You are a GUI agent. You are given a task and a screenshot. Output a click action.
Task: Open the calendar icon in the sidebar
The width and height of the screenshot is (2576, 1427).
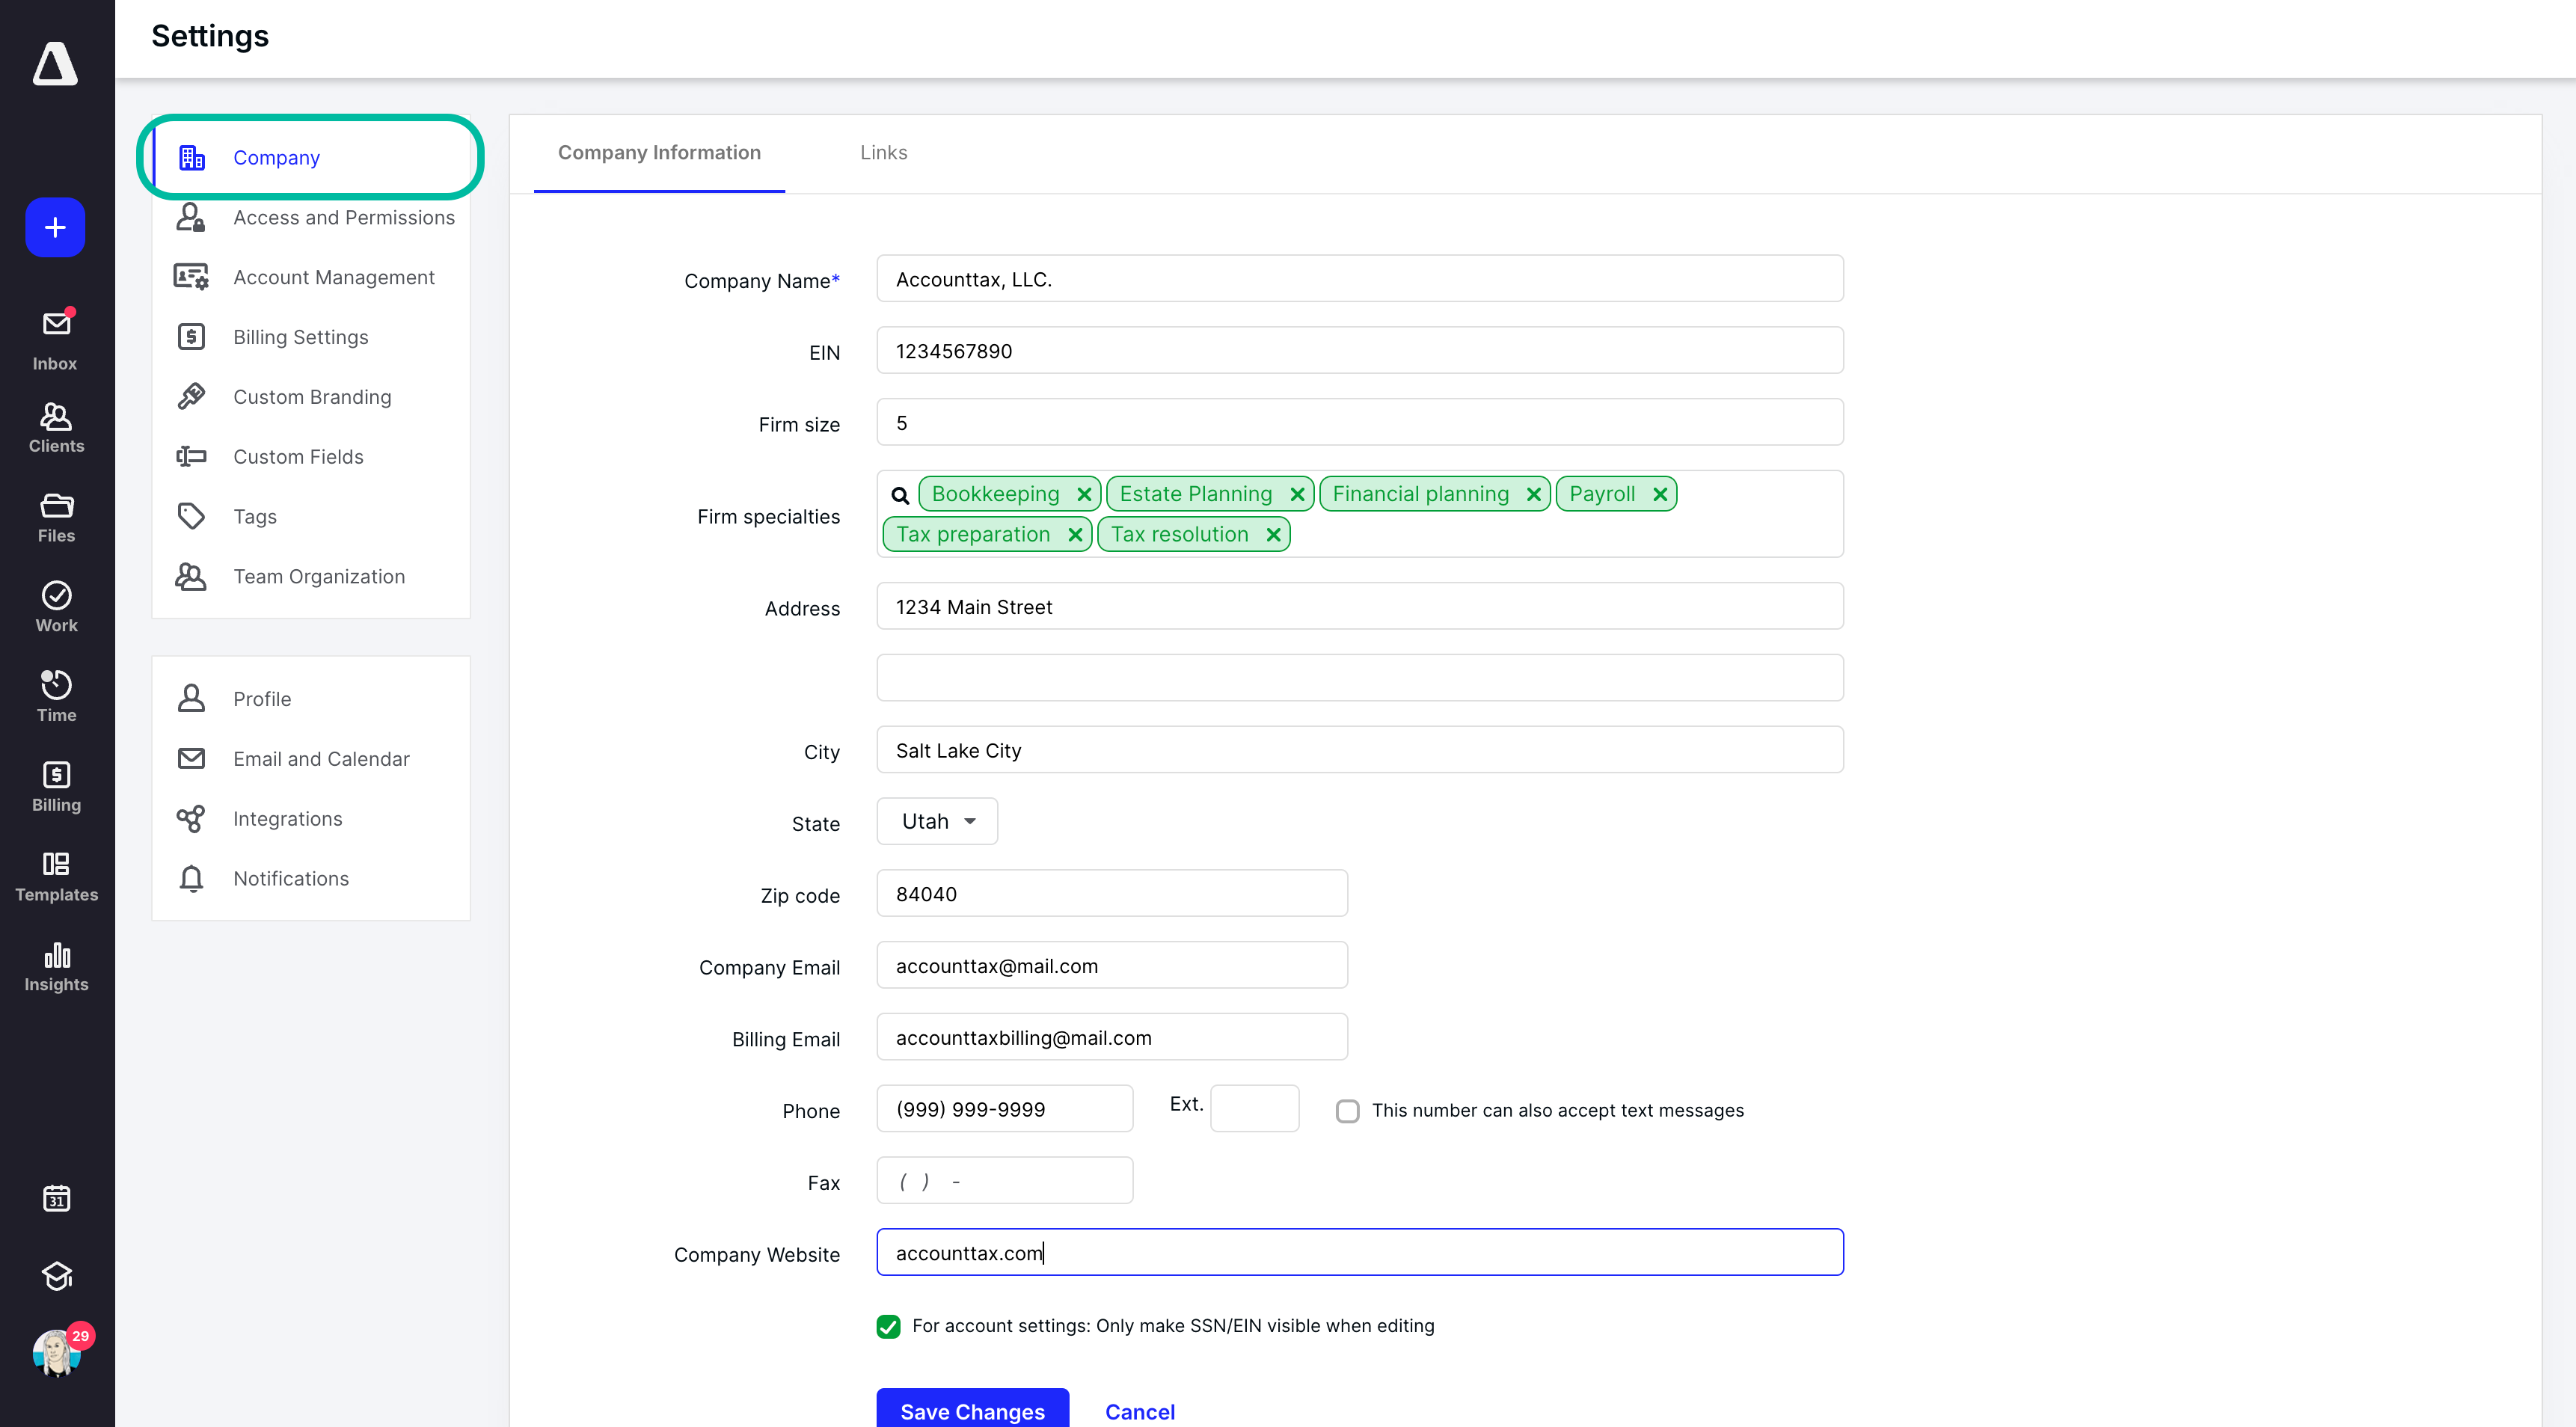click(56, 1199)
